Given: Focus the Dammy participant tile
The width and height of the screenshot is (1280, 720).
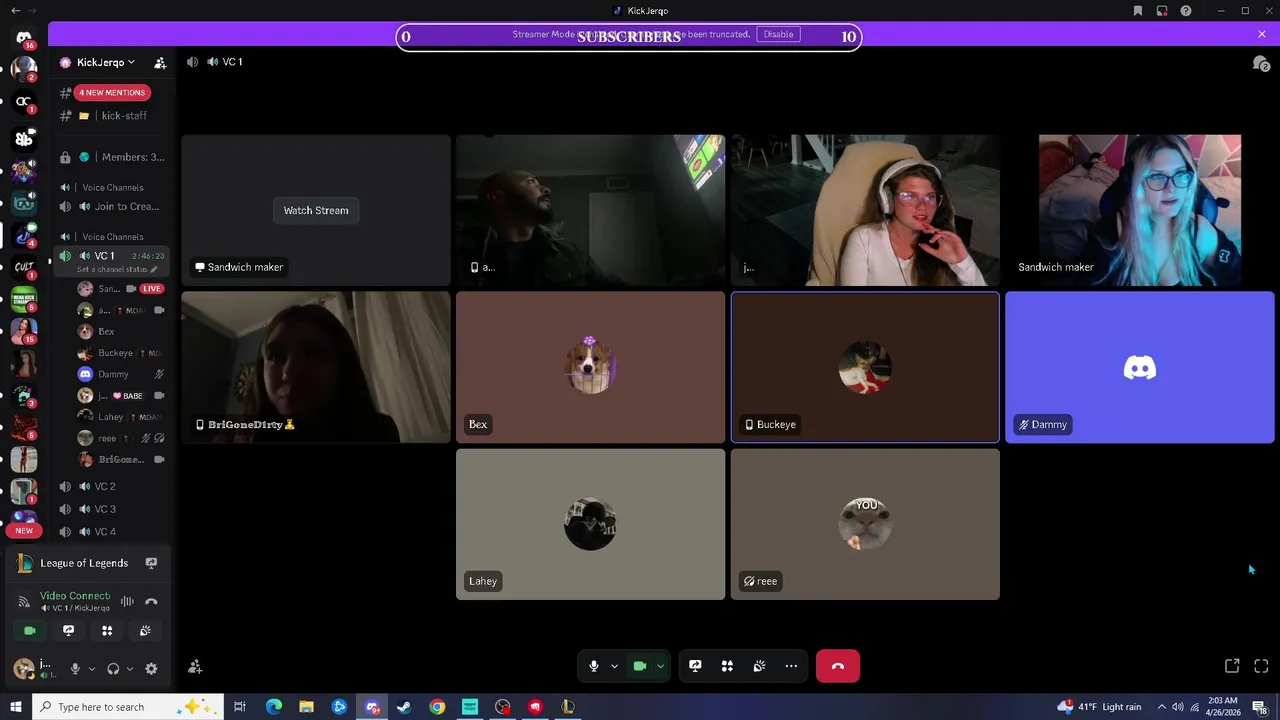Looking at the screenshot, I should click(1140, 367).
